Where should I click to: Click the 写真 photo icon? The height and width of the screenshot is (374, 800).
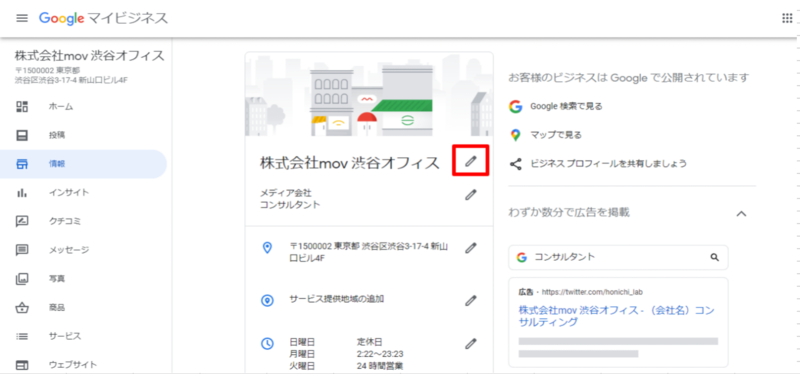pos(22,279)
